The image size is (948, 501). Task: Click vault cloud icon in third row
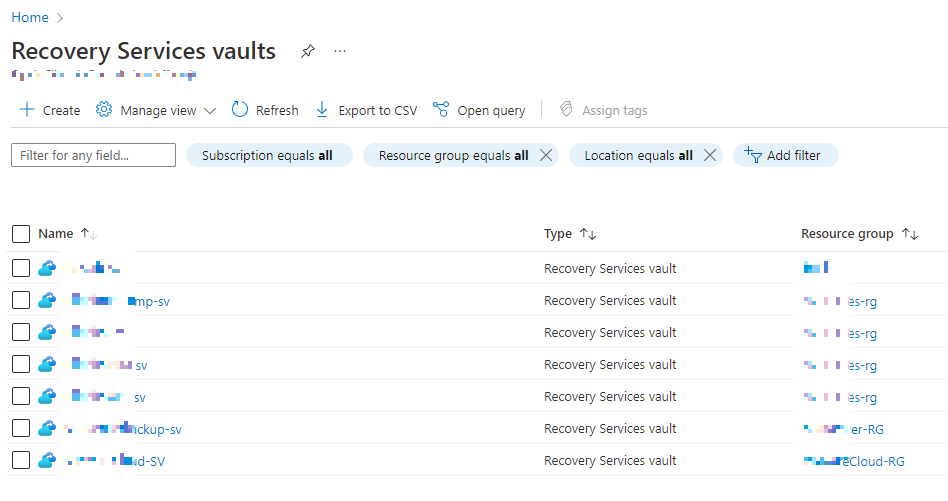coord(47,332)
